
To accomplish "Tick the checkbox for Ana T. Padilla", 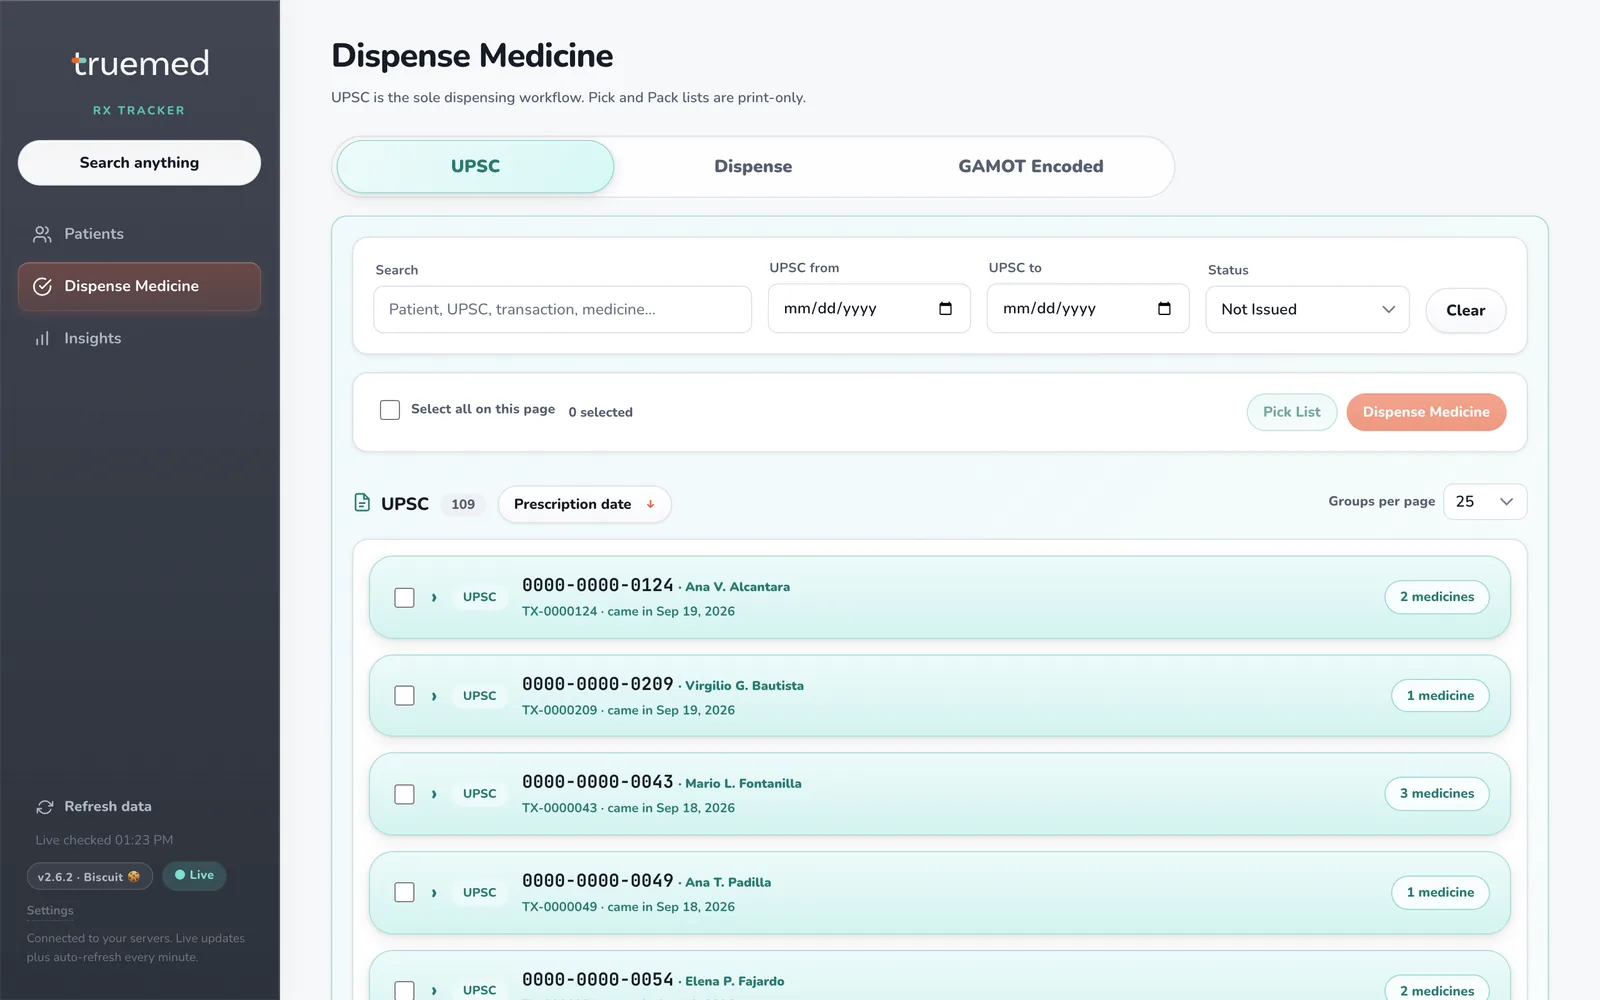I will coord(404,892).
